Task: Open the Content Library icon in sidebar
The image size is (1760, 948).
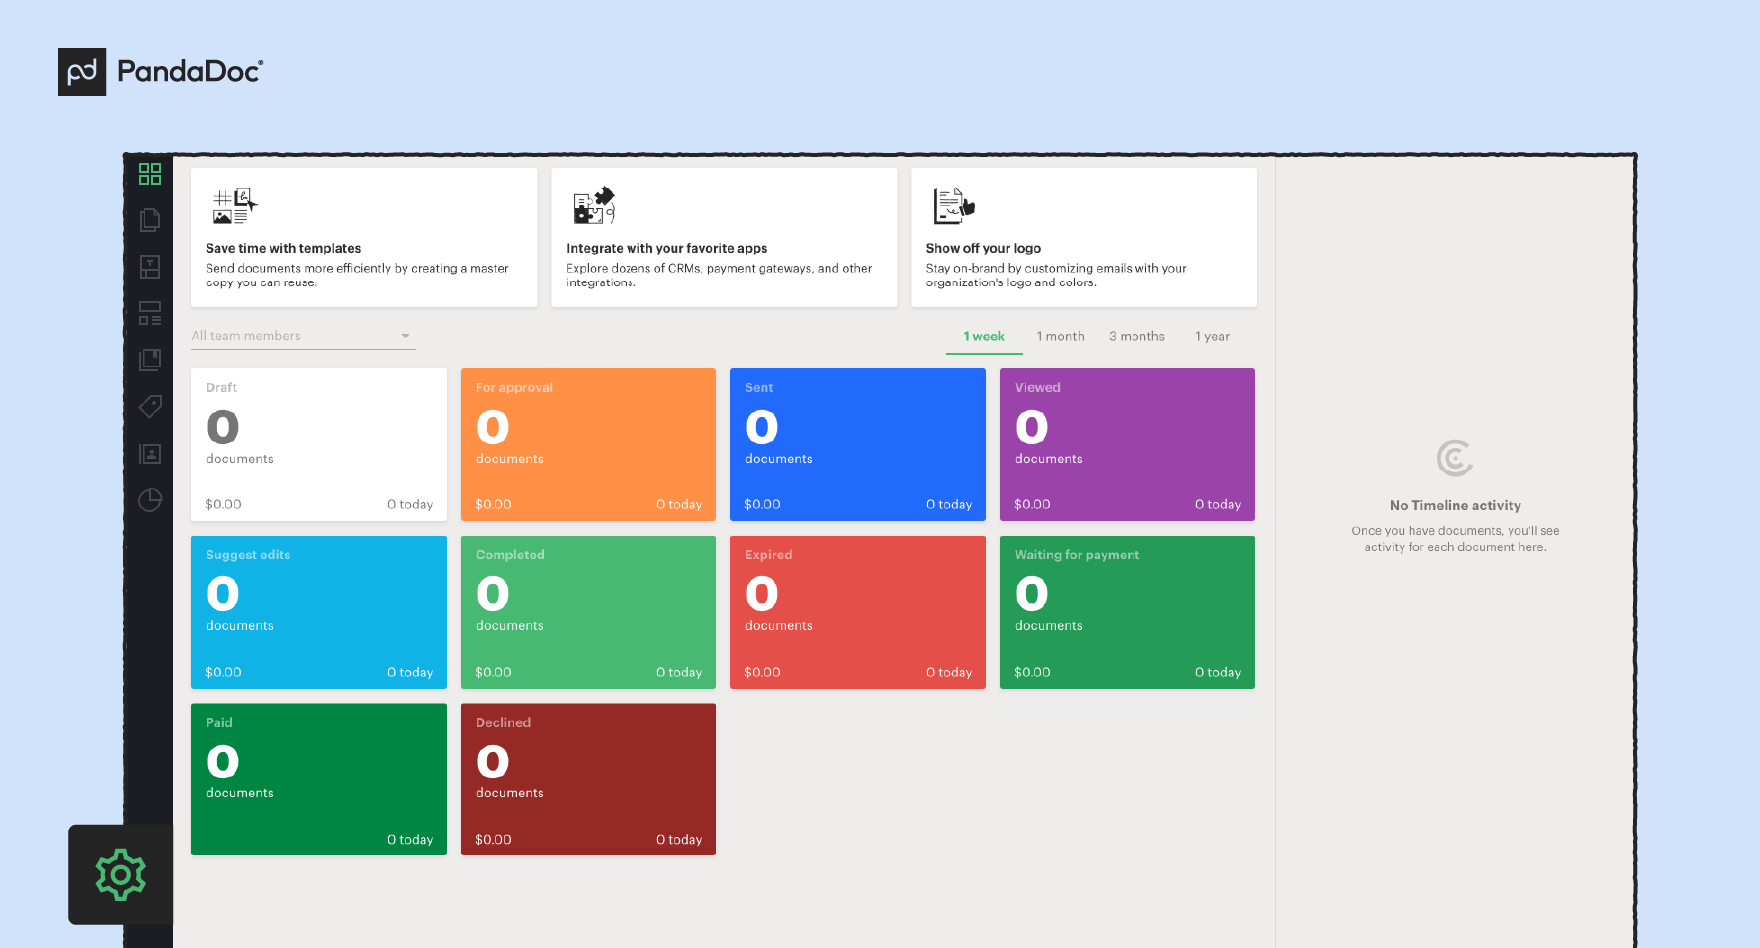Action: (x=150, y=360)
